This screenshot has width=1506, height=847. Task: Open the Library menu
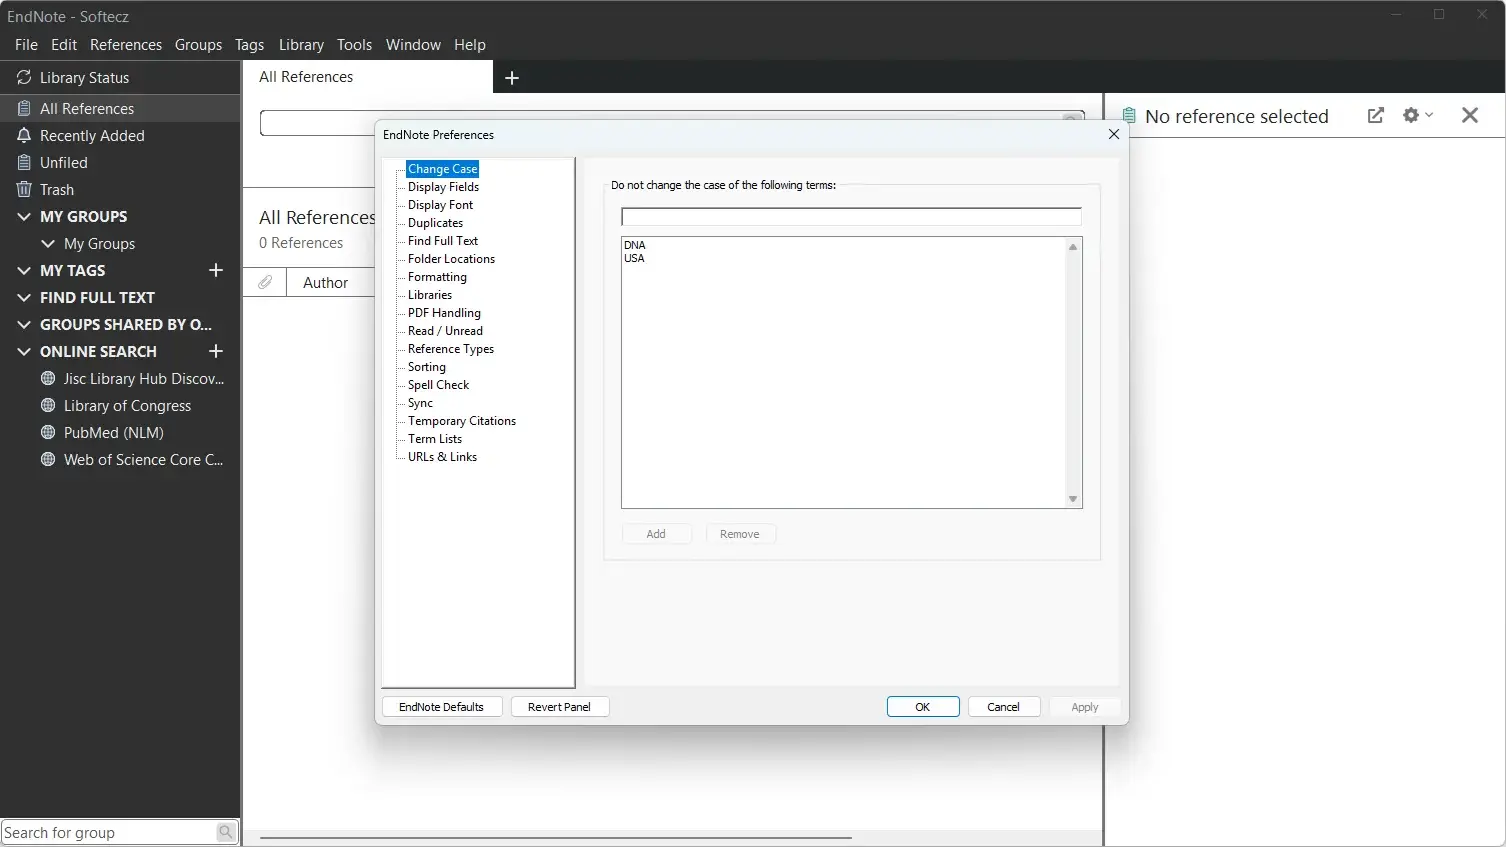301,45
